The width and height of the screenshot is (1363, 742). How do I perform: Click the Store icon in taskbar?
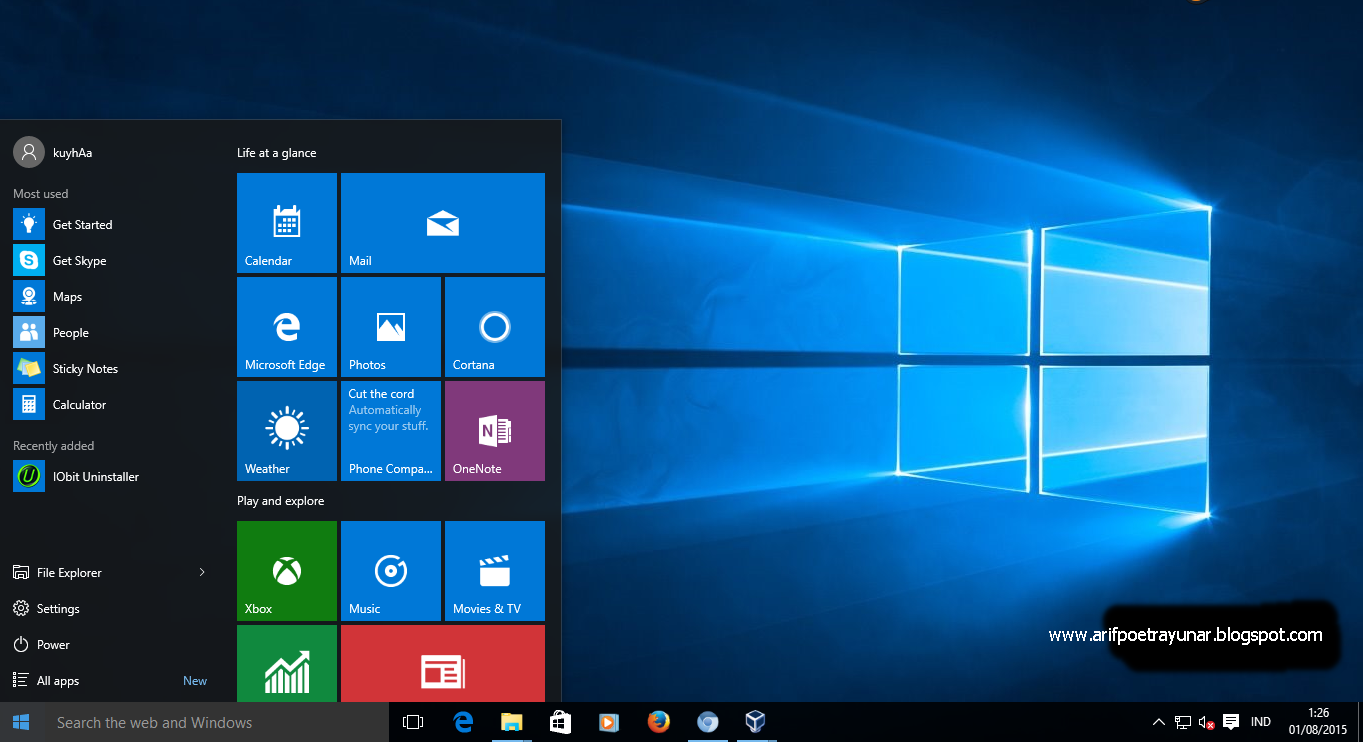[560, 722]
